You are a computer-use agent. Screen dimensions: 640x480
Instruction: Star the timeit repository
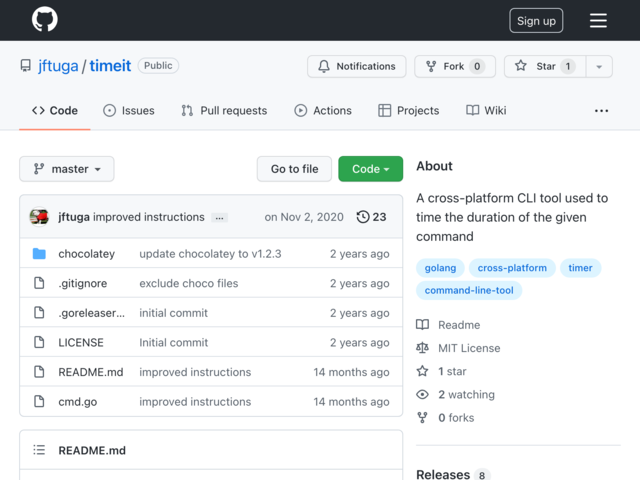coord(545,66)
